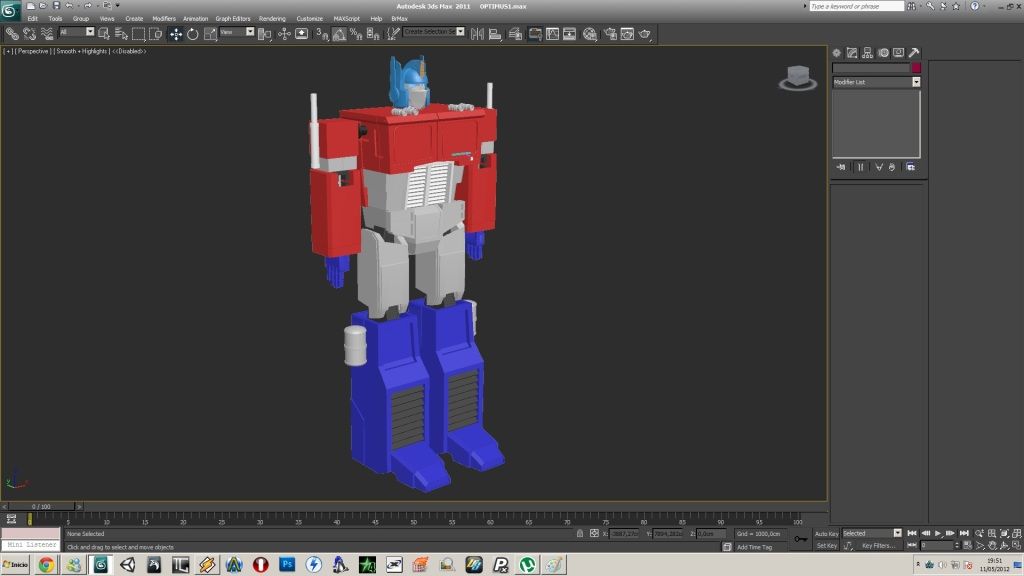
Task: Activate the Select and Uniform Scale tool
Action: click(x=210, y=34)
